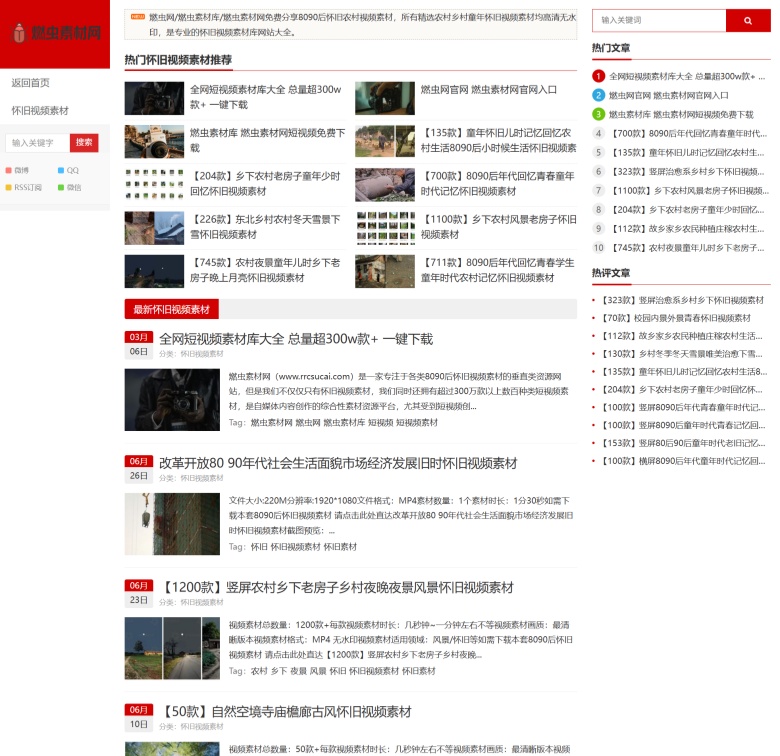This screenshot has height=756, width=780.
Task: Open thumbnail for 【1100款】乡下农村风景
Action: [x=385, y=228]
